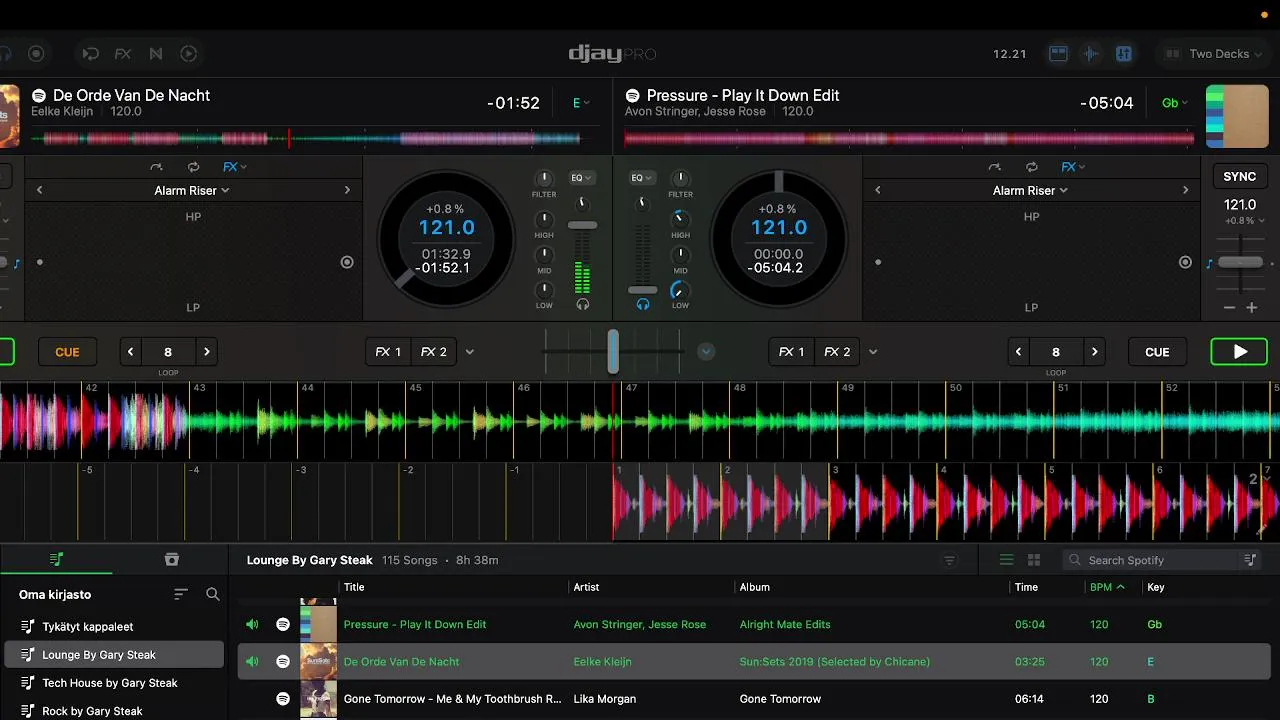The image size is (1280, 720).
Task: Switch to the queue/archive library tab
Action: [171, 560]
